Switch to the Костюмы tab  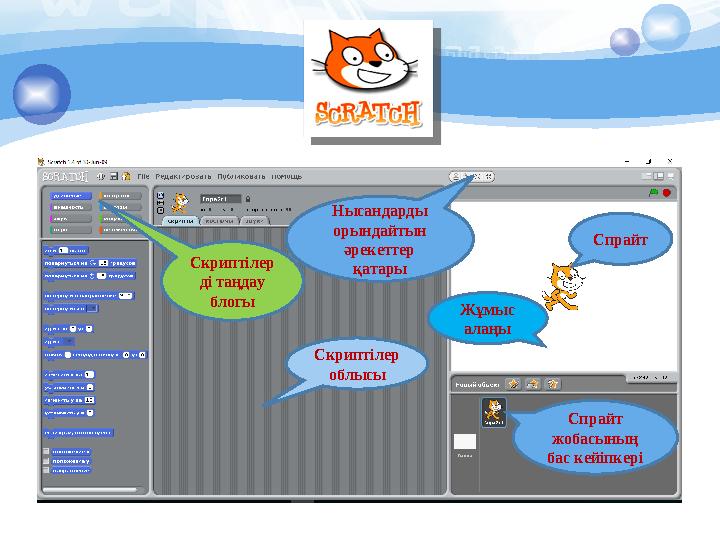(x=219, y=221)
